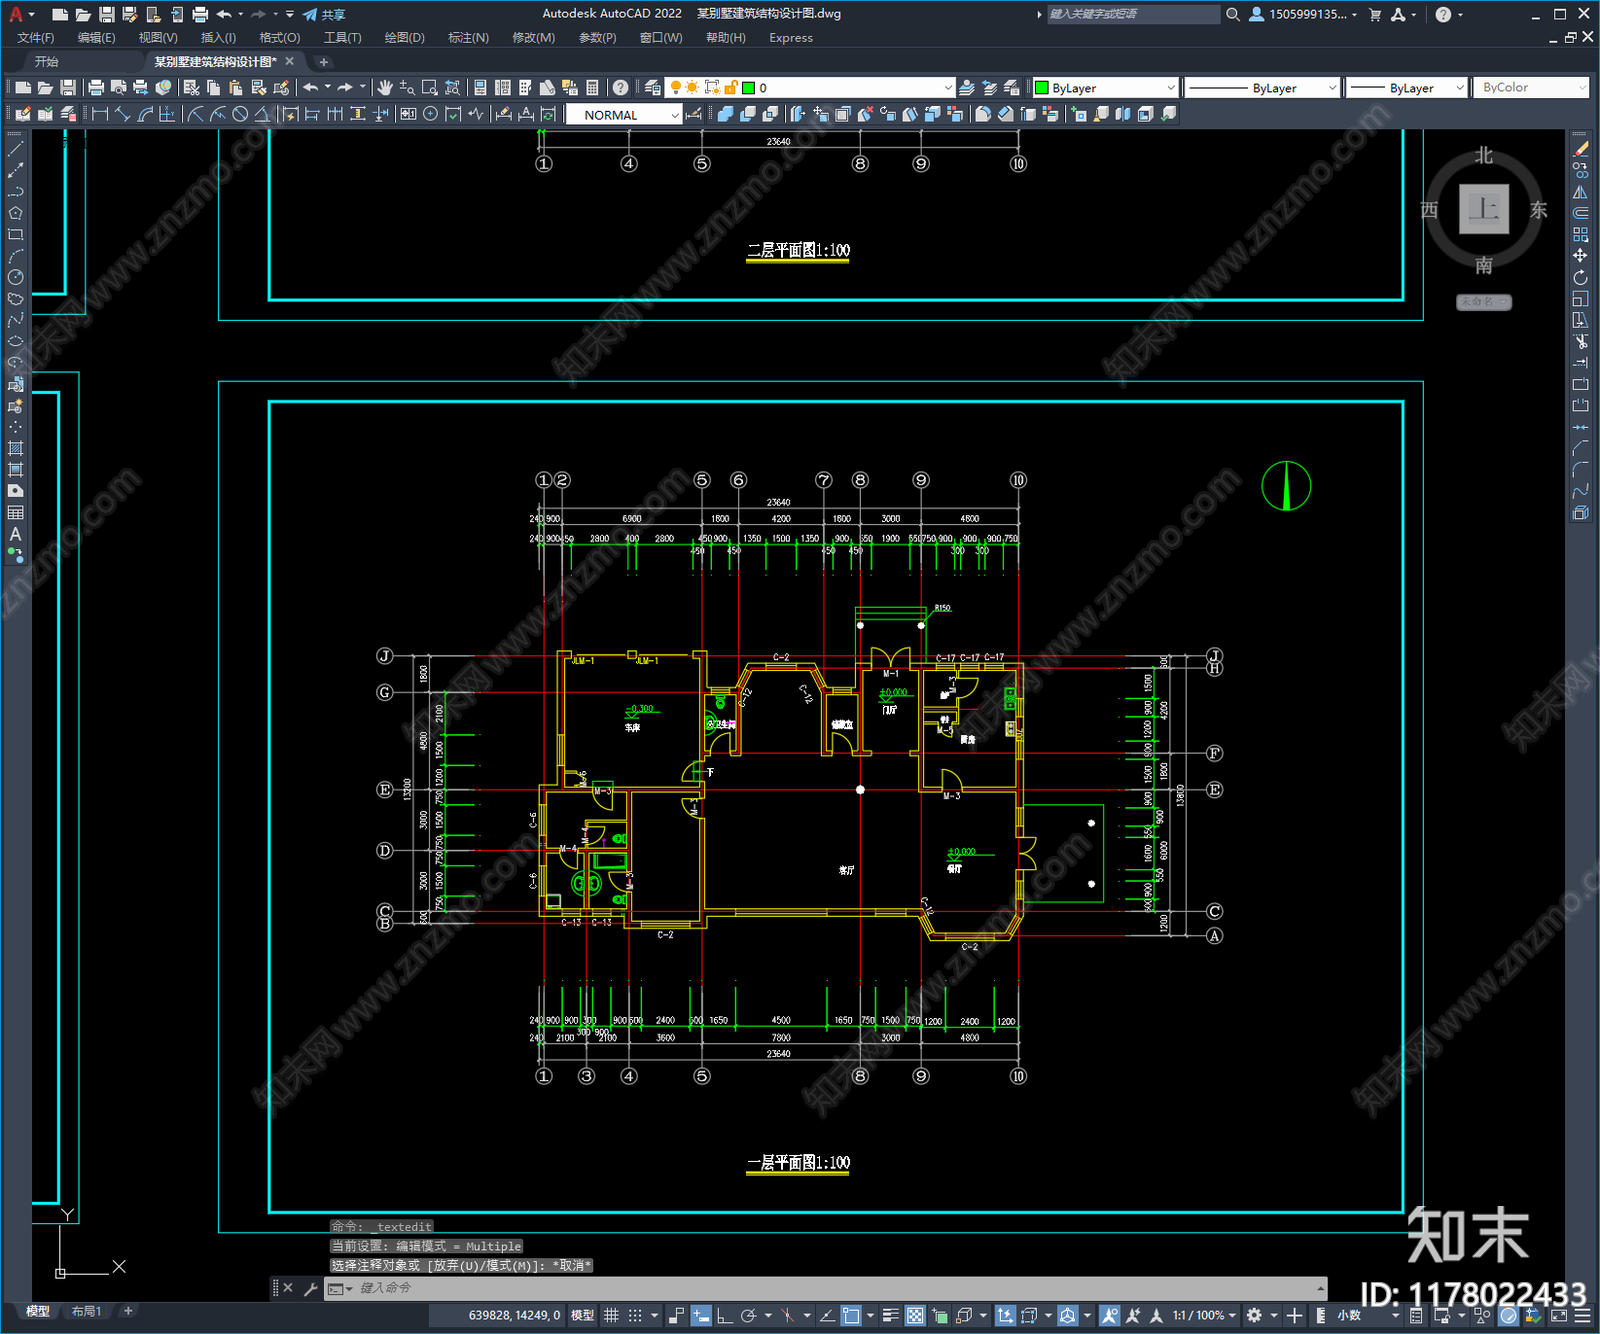Image resolution: width=1600 pixels, height=1334 pixels.
Task: Toggle ortho mode in status bar
Action: click(724, 1315)
